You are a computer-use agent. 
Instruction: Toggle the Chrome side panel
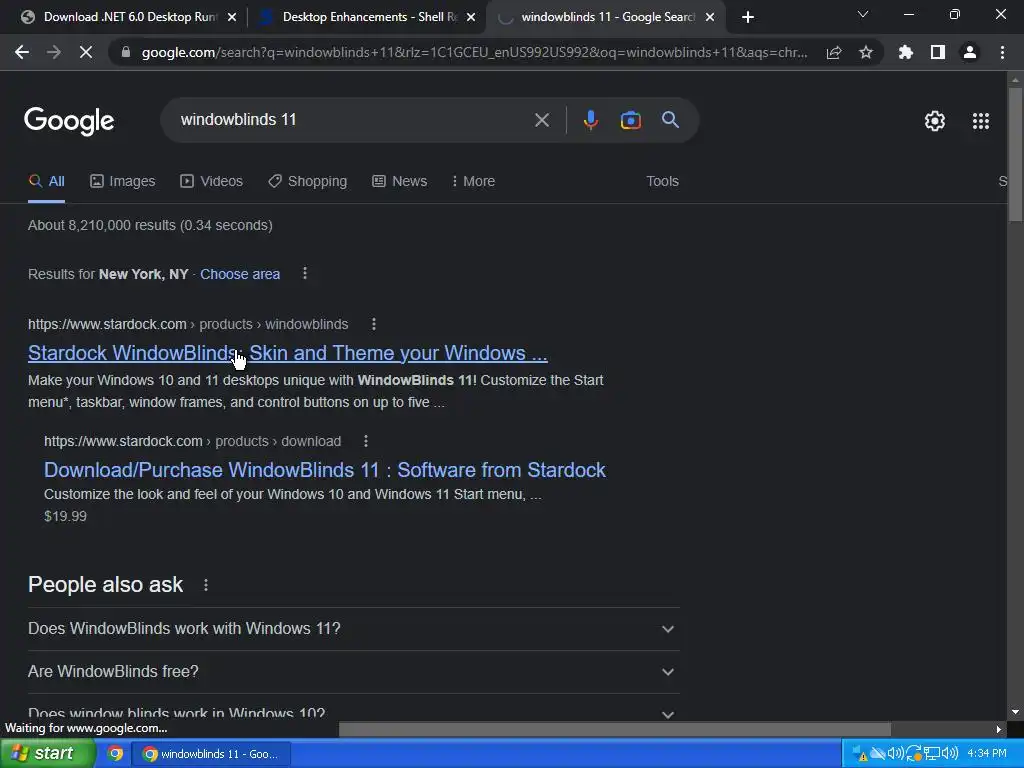point(938,52)
